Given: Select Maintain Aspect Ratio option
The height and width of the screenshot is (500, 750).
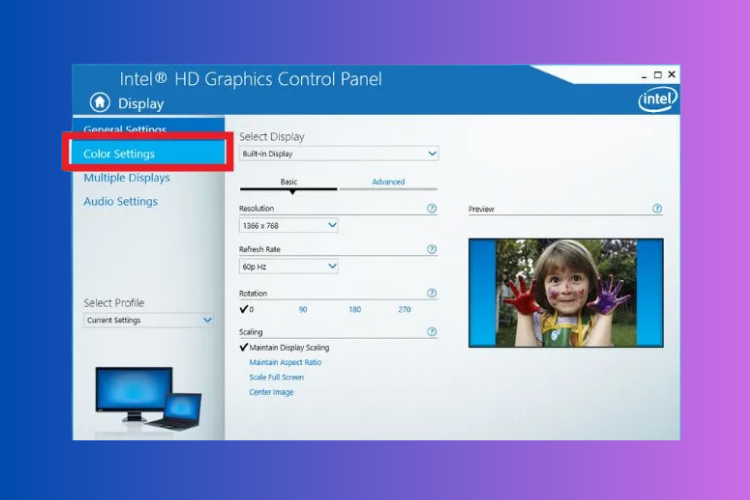Looking at the screenshot, I should pyautogui.click(x=285, y=362).
